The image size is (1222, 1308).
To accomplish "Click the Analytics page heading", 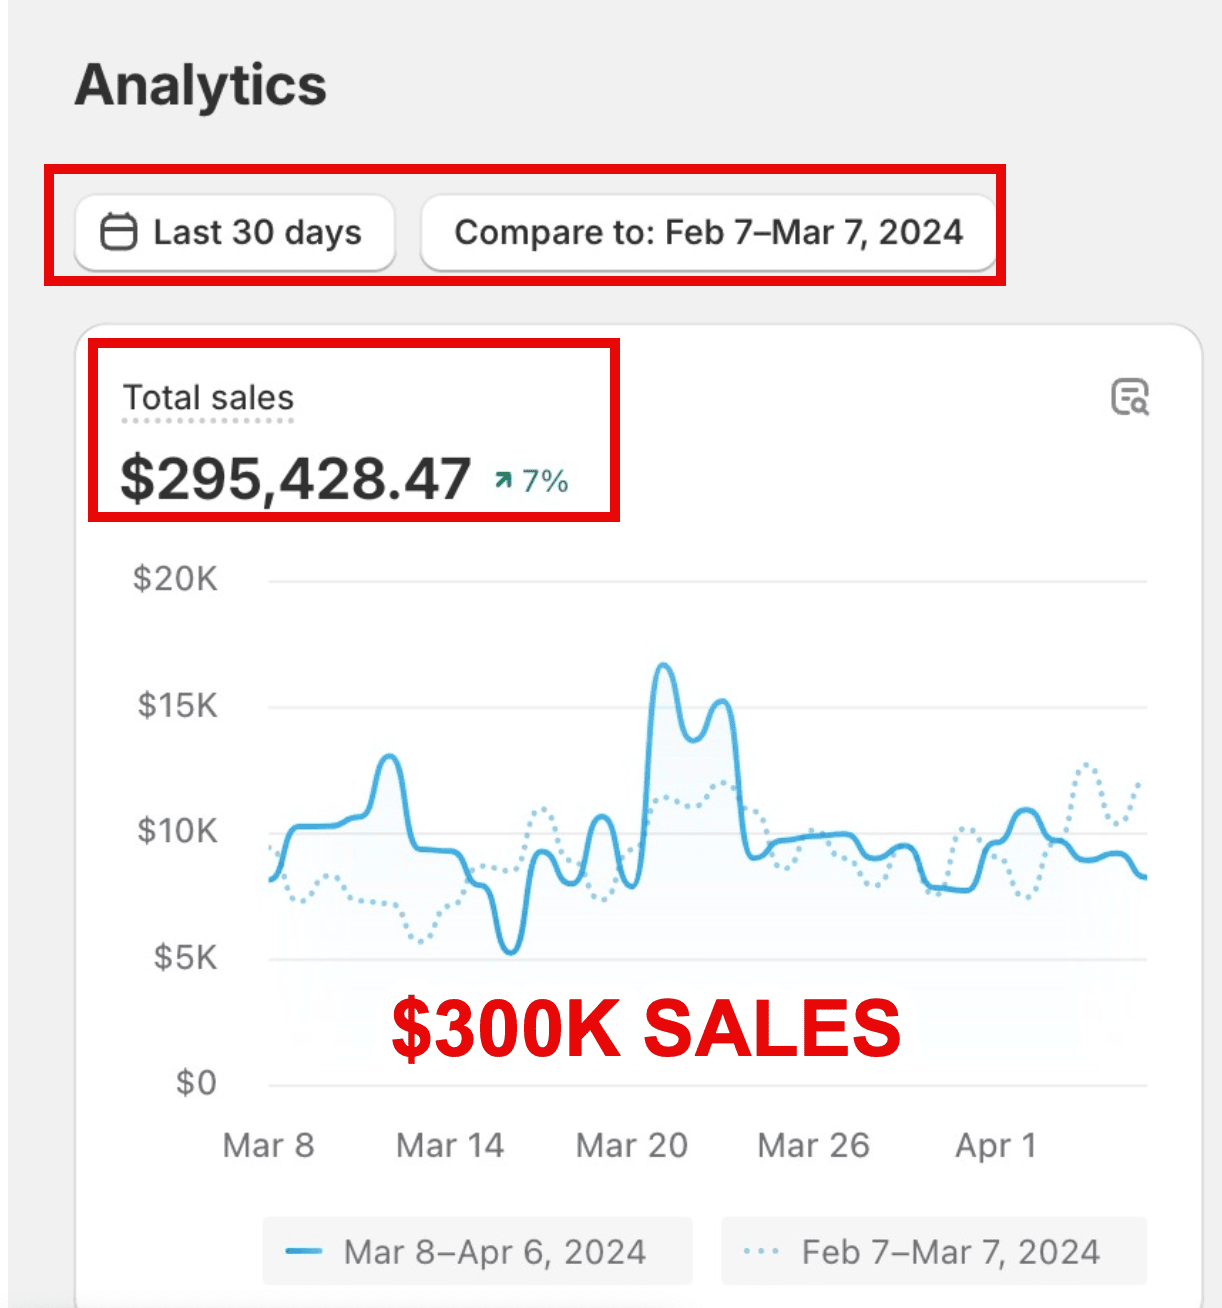I will tap(201, 85).
